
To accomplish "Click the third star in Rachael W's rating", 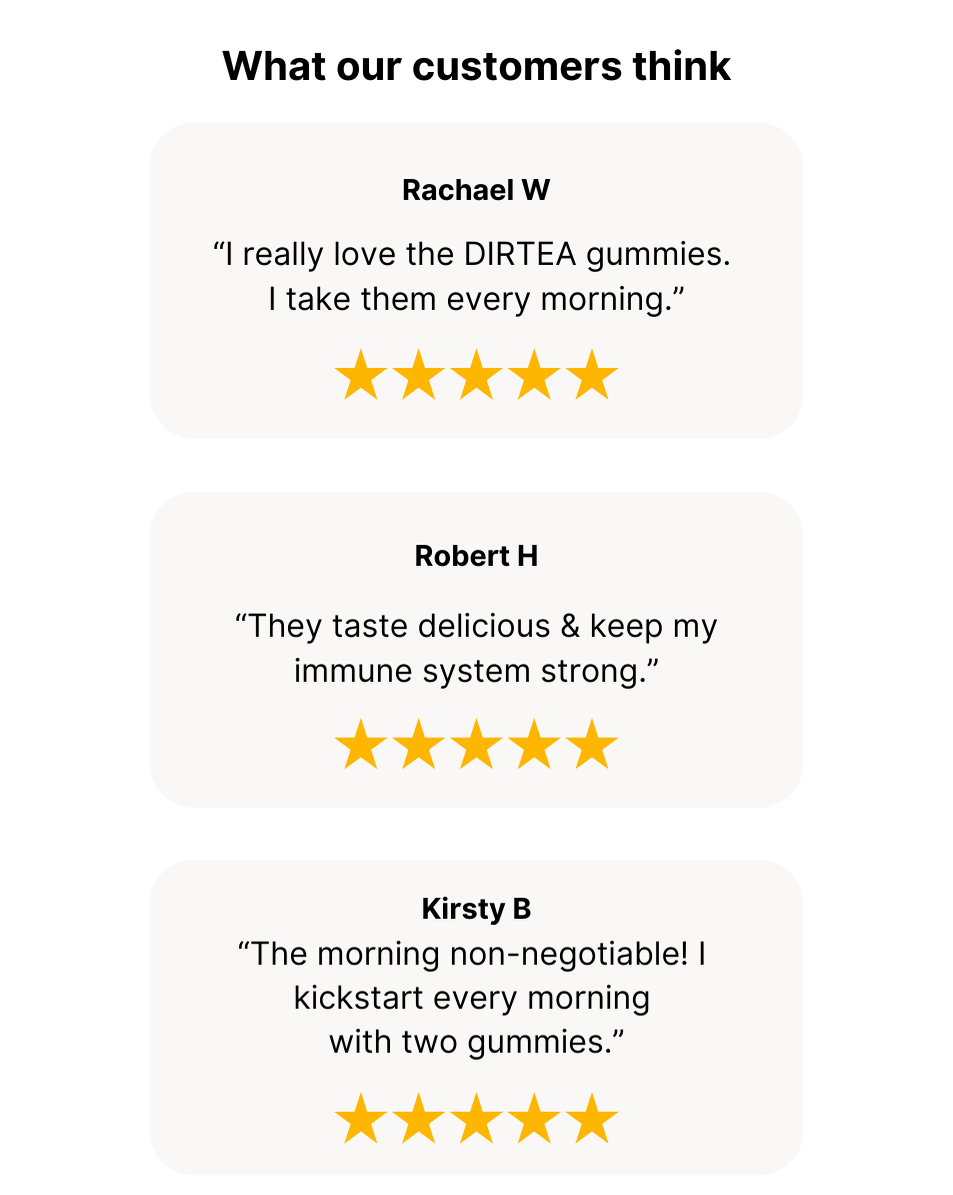I will pos(476,375).
